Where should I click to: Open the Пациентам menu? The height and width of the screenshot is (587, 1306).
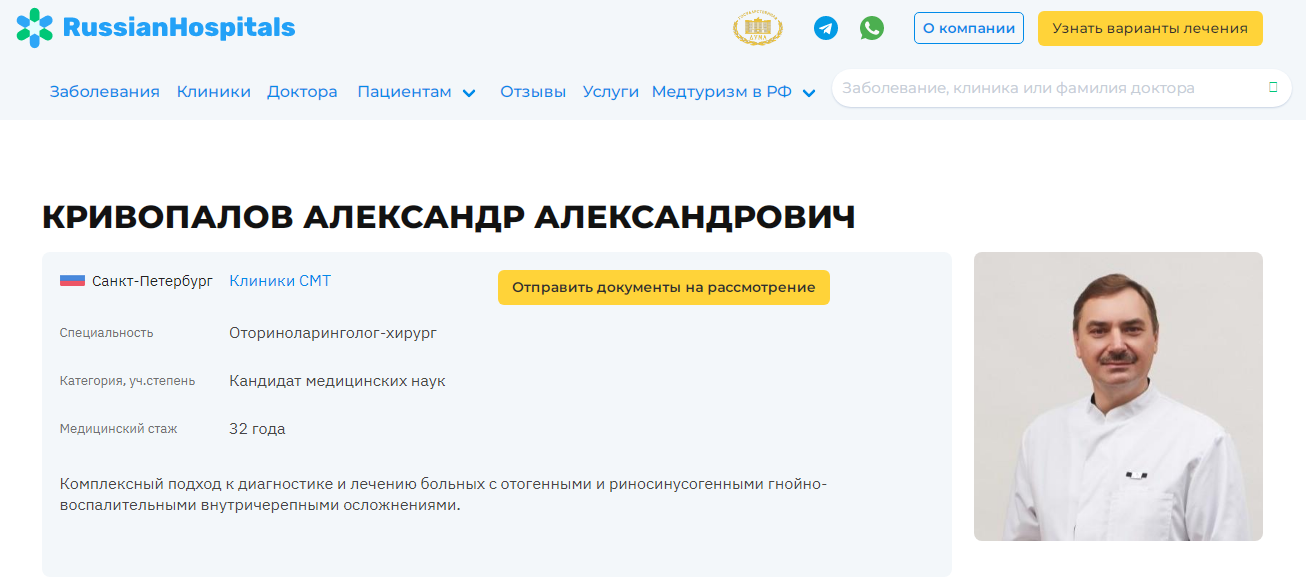(x=404, y=92)
